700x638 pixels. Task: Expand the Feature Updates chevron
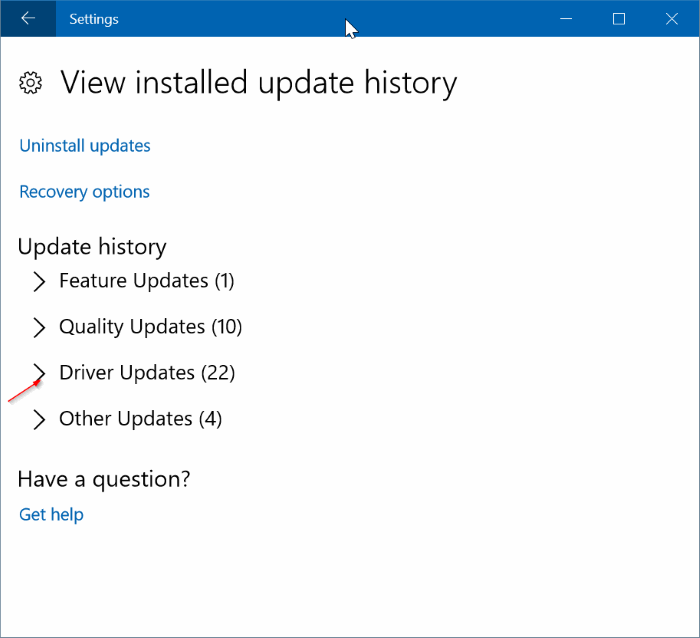tap(39, 281)
